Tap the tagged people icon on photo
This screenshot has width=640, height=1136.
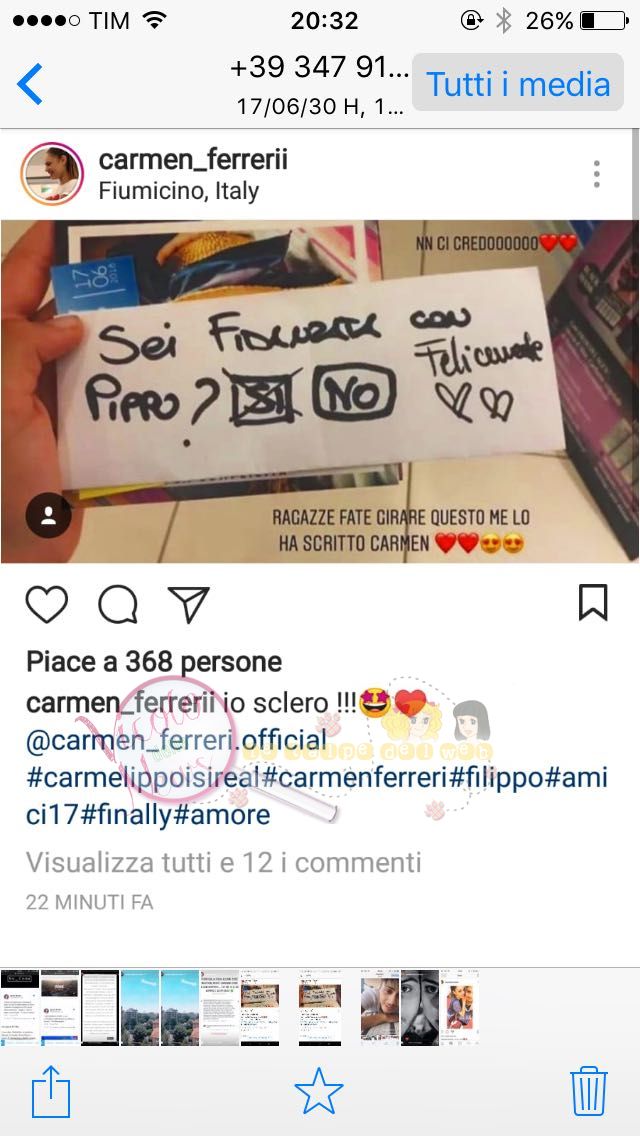coord(49,515)
